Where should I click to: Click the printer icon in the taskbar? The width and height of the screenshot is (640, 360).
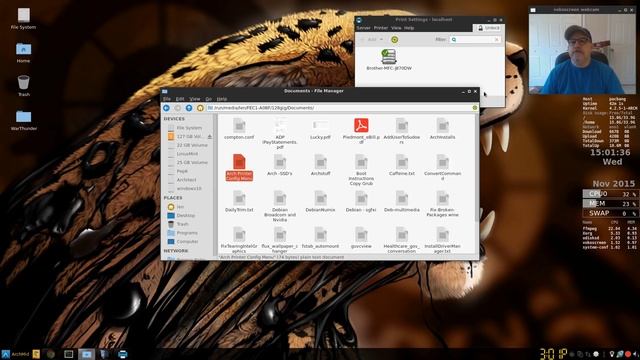click(122, 354)
